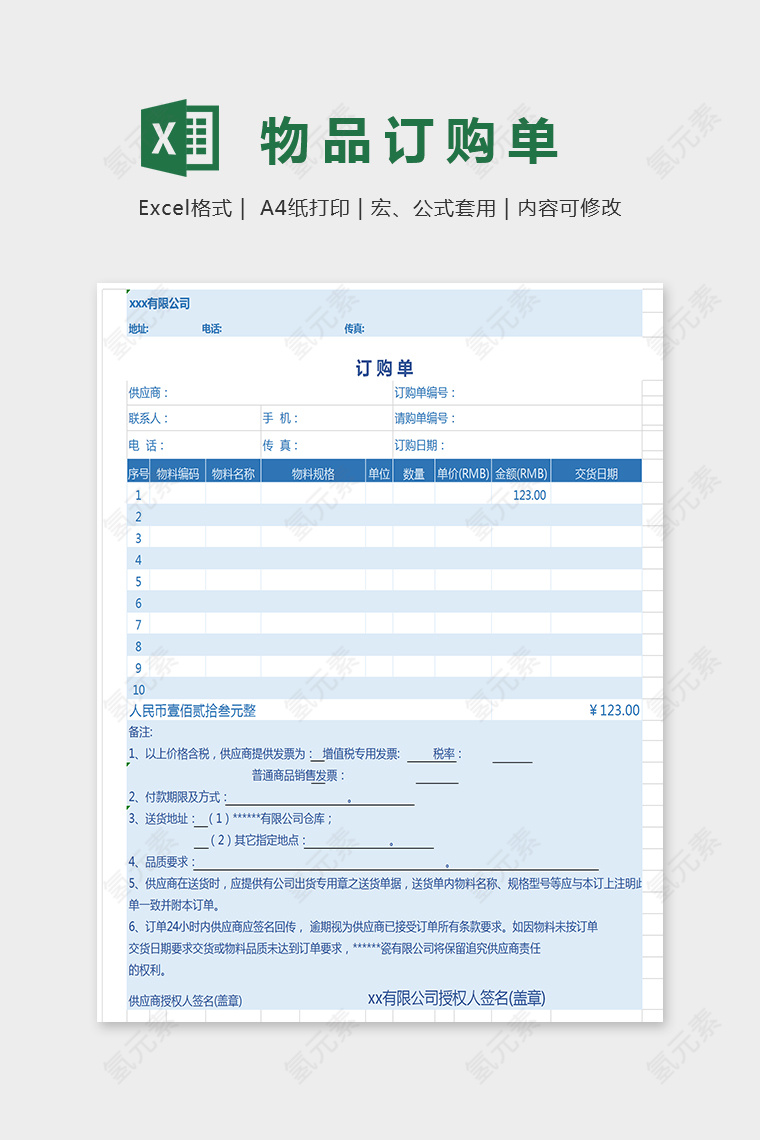Screen dimensions: 760x1140
Task: Select the 传真: cell in the company header
Action: [x=354, y=329]
